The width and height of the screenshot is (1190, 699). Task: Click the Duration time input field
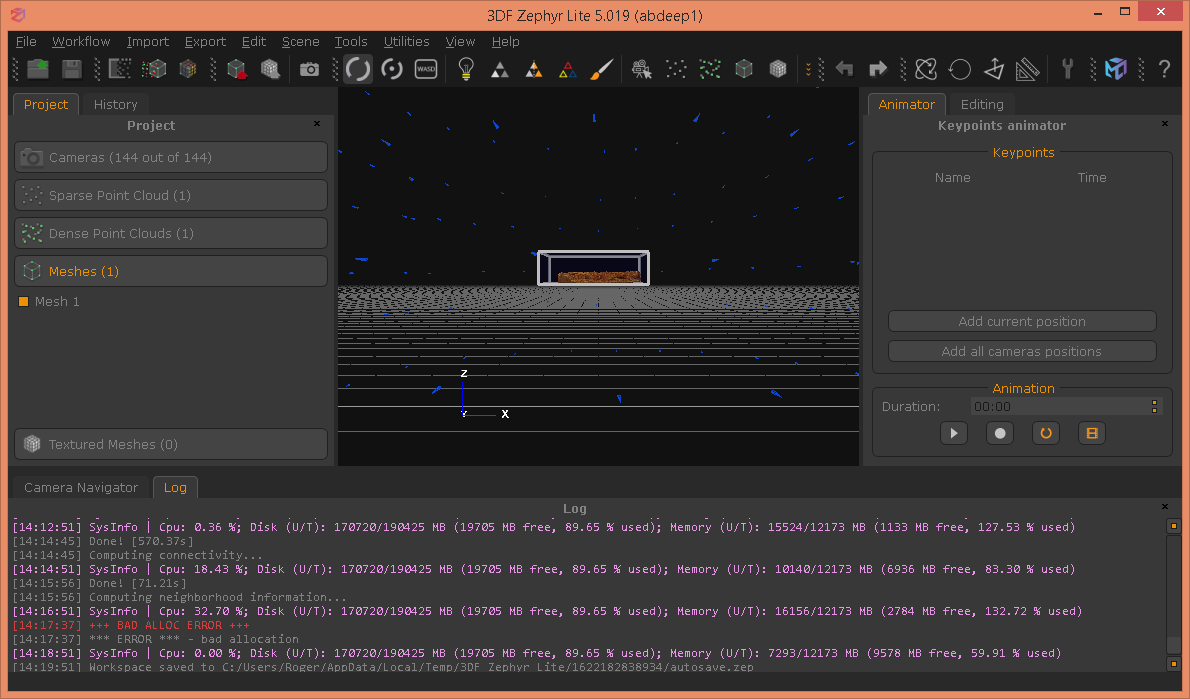point(1060,407)
